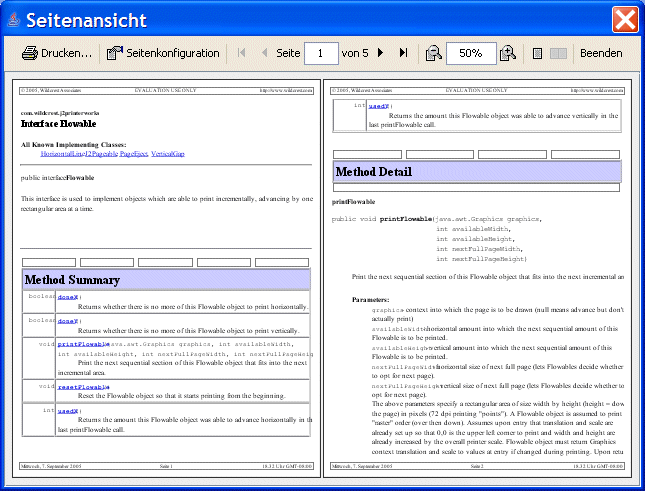Switch to single page view icon

537,53
